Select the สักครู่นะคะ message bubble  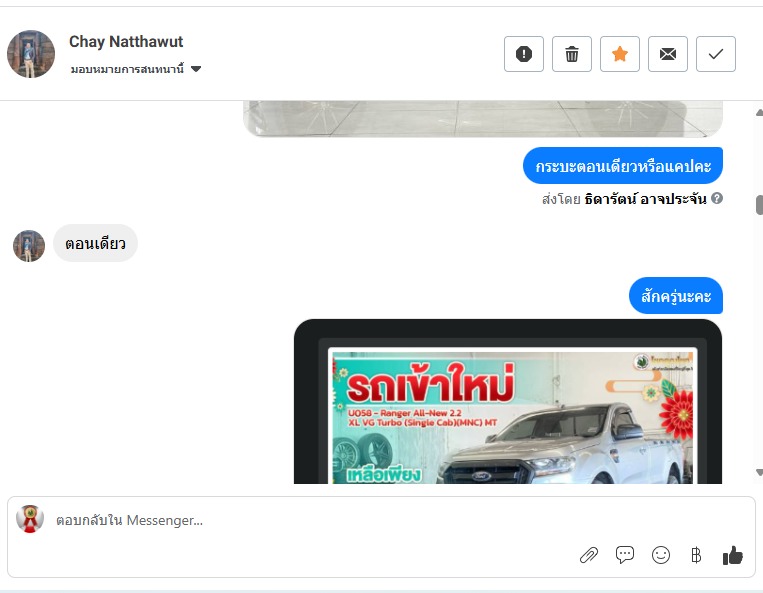pyautogui.click(x=676, y=296)
